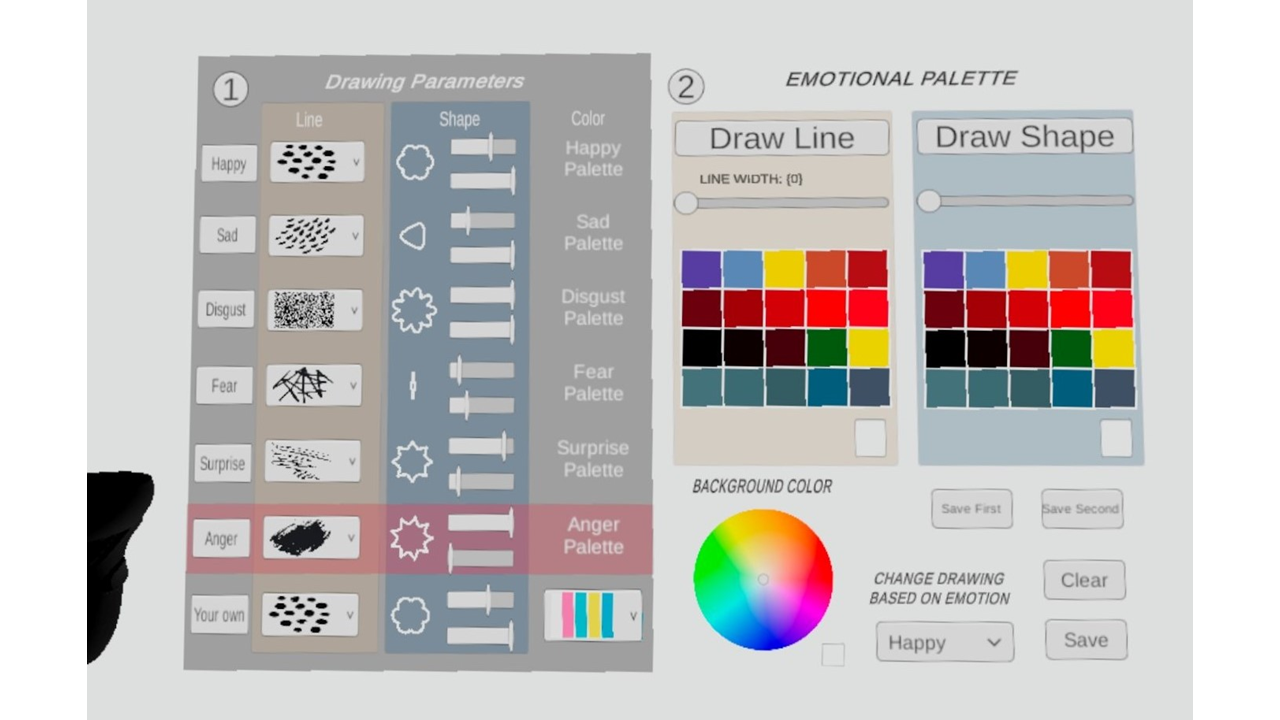Select the Surprise emotion button
The height and width of the screenshot is (720, 1280).
point(222,463)
